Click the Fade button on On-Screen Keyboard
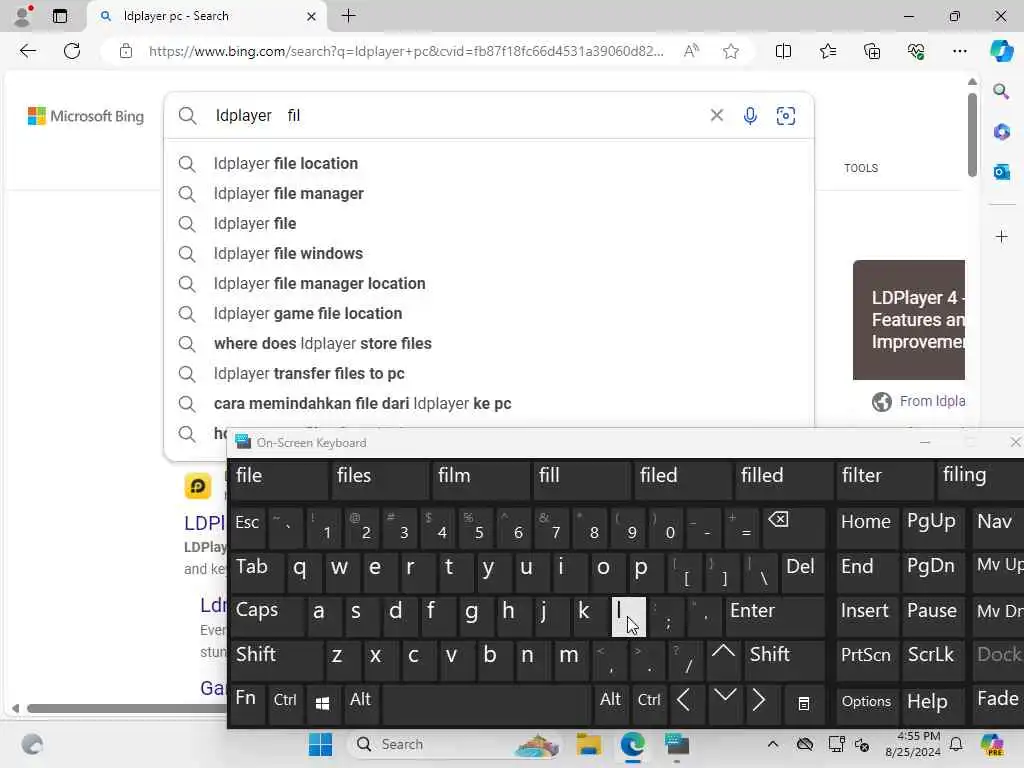 [998, 703]
